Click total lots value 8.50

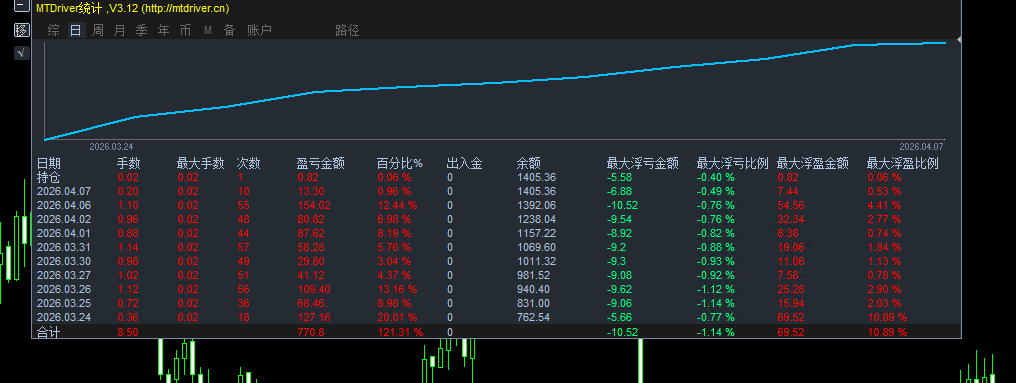(x=128, y=332)
